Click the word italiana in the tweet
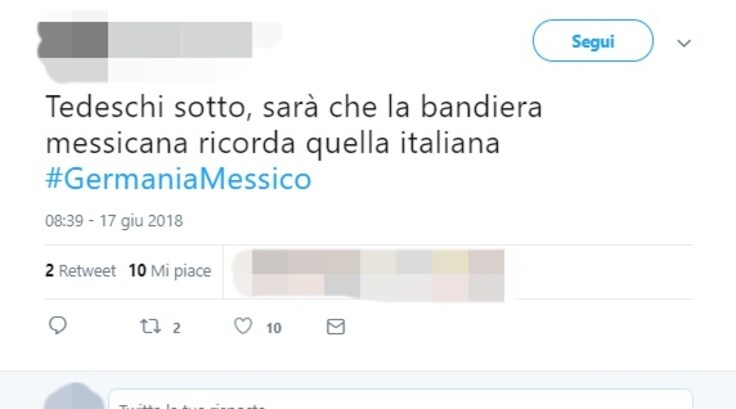 point(450,143)
